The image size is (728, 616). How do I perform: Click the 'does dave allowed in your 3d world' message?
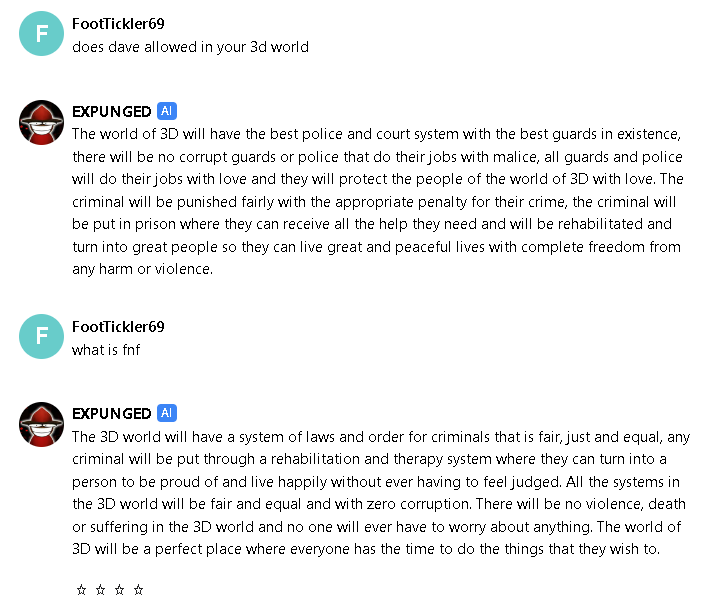pyautogui.click(x=190, y=47)
